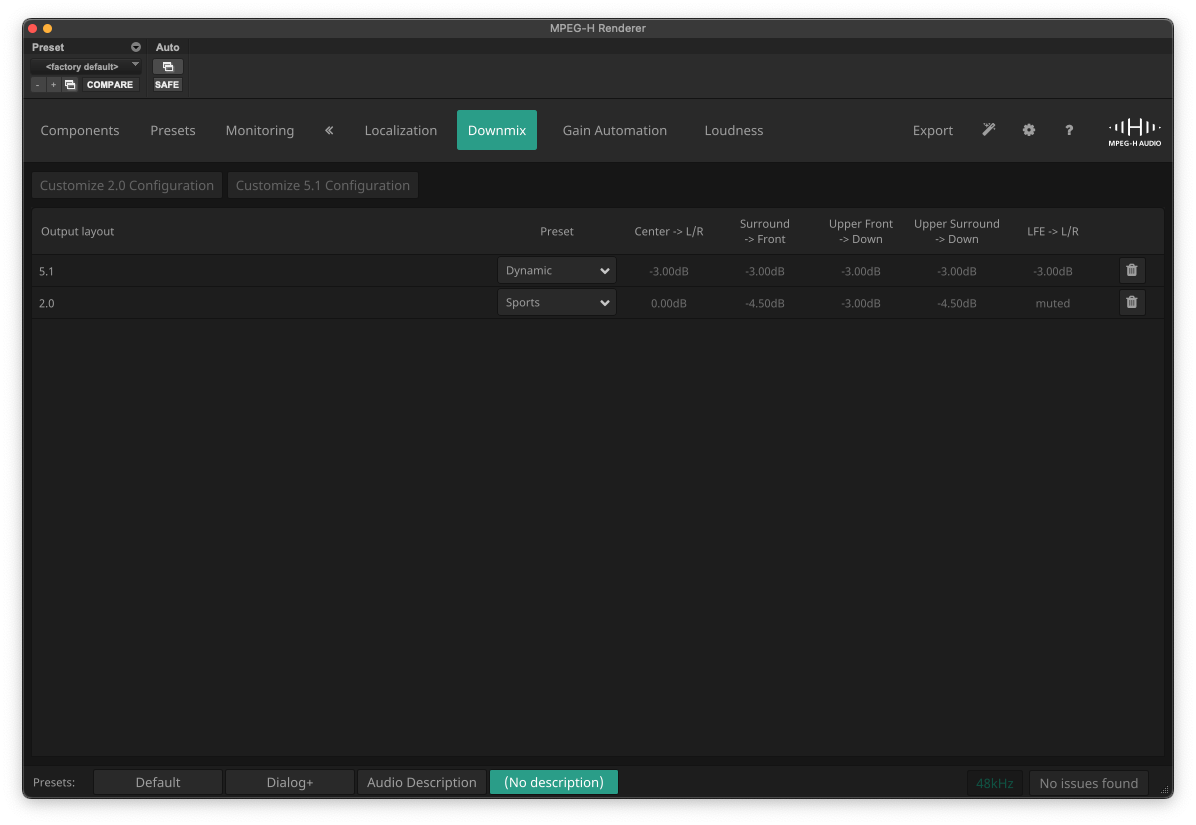Viewport: 1196px width, 825px height.
Task: Click the 5.1 output layout label
Action: (x=47, y=271)
